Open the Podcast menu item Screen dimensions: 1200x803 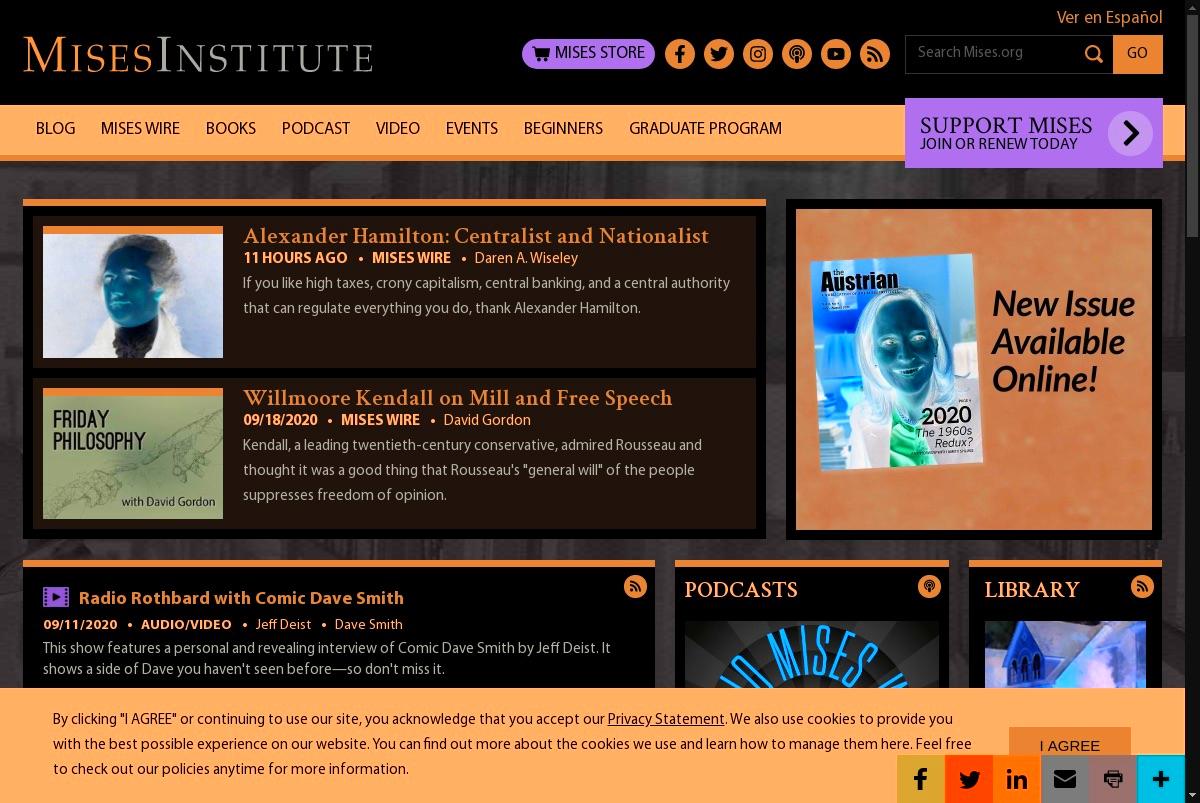point(316,129)
